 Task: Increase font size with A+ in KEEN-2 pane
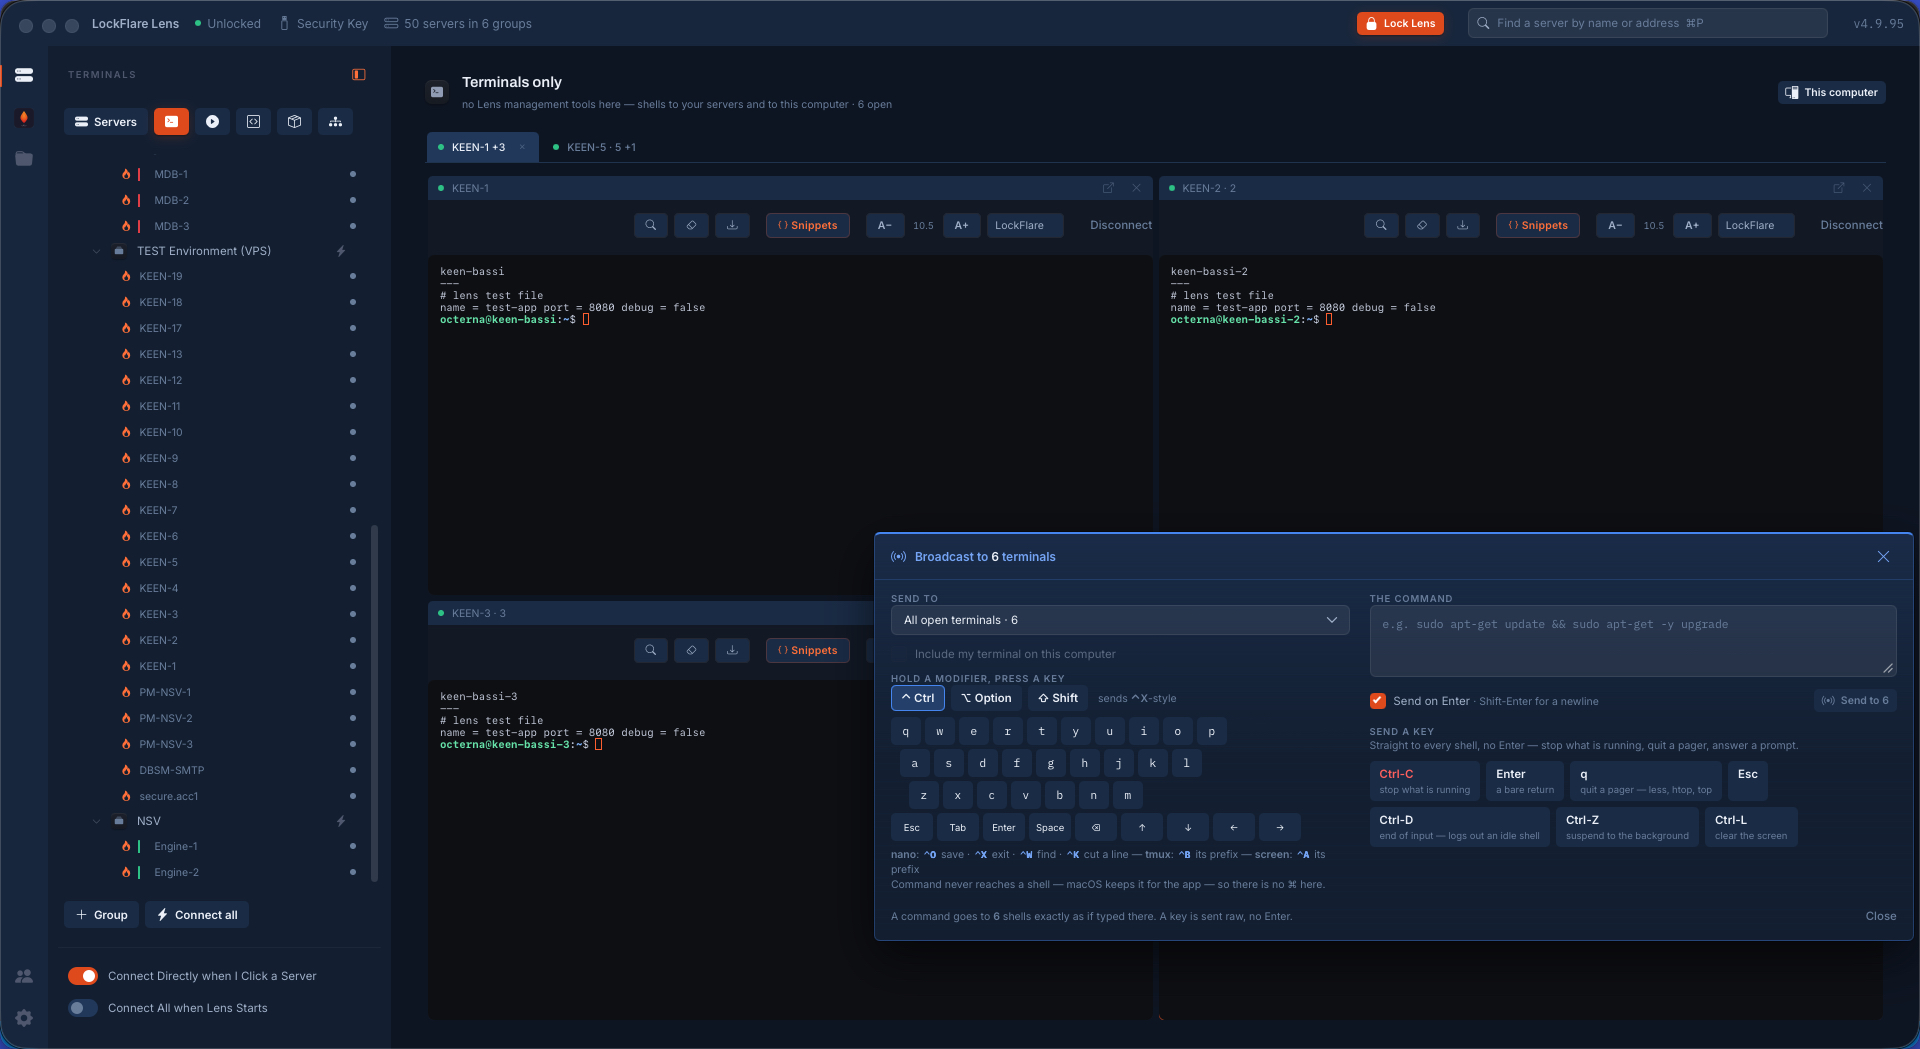[1692, 225]
